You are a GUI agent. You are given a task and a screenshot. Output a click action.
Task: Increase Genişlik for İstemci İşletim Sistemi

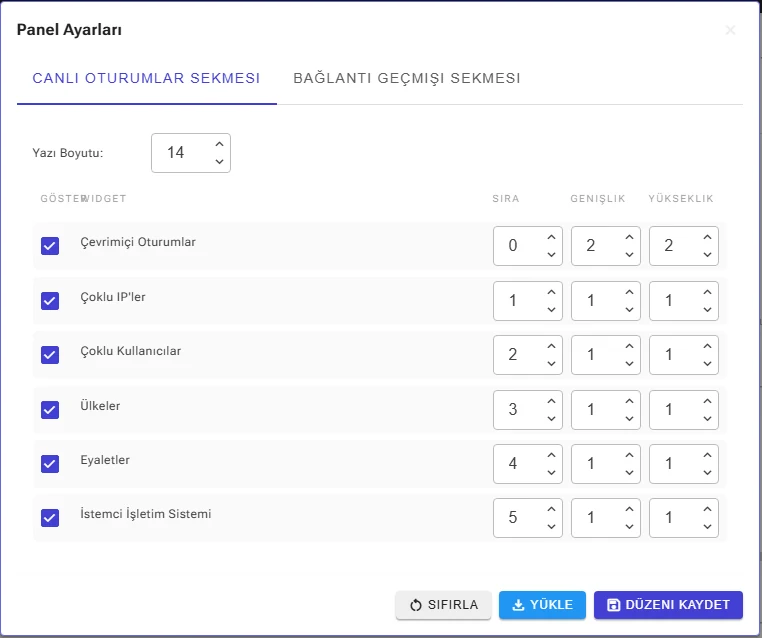(629, 509)
